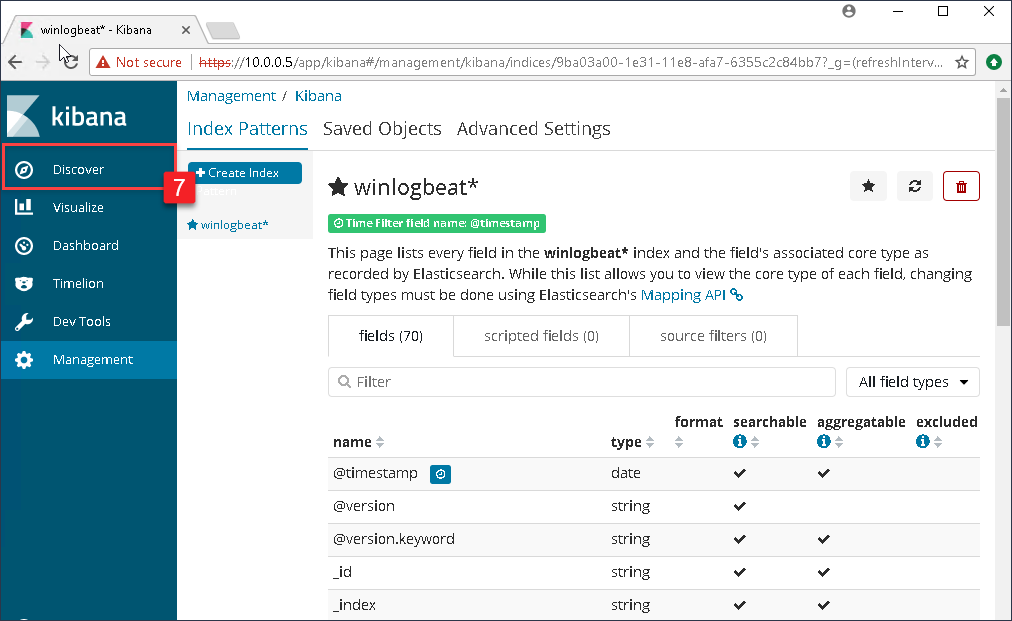The width and height of the screenshot is (1012, 621).
Task: Open the Chrome profile avatar icon
Action: pos(849,11)
